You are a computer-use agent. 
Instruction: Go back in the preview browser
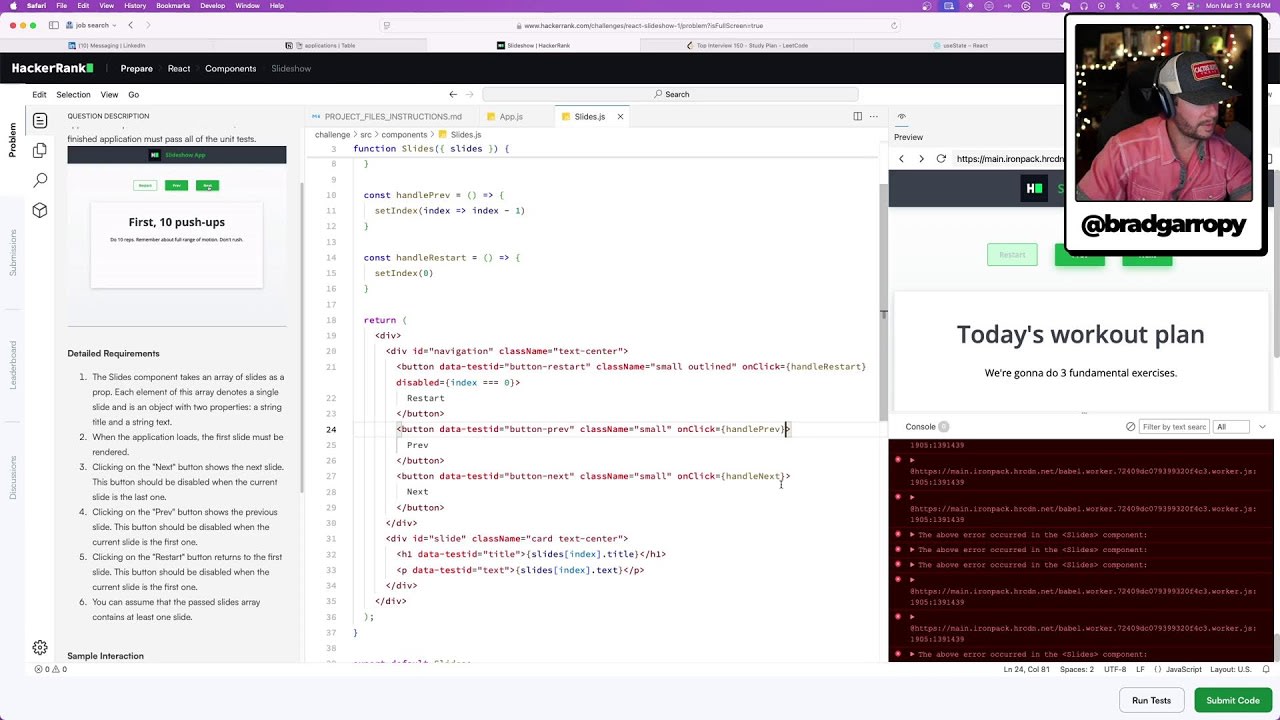901,159
